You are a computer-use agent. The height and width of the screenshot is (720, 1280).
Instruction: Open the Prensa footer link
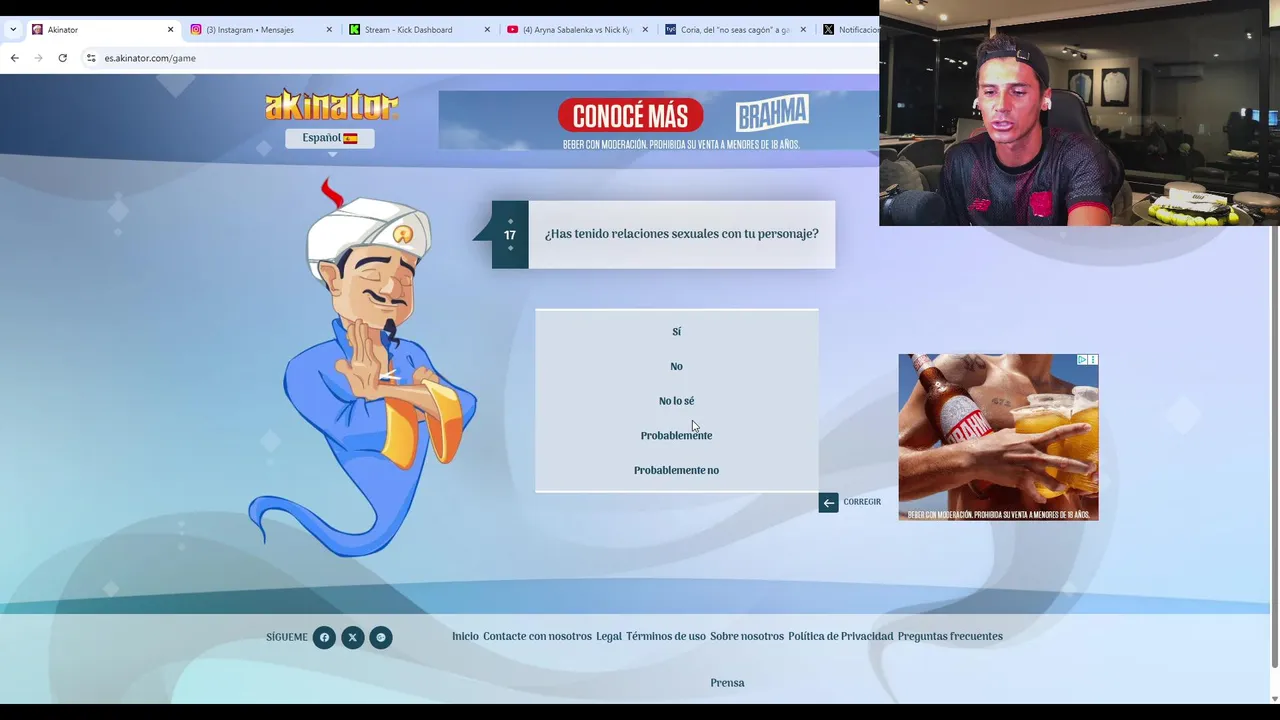coord(727,683)
